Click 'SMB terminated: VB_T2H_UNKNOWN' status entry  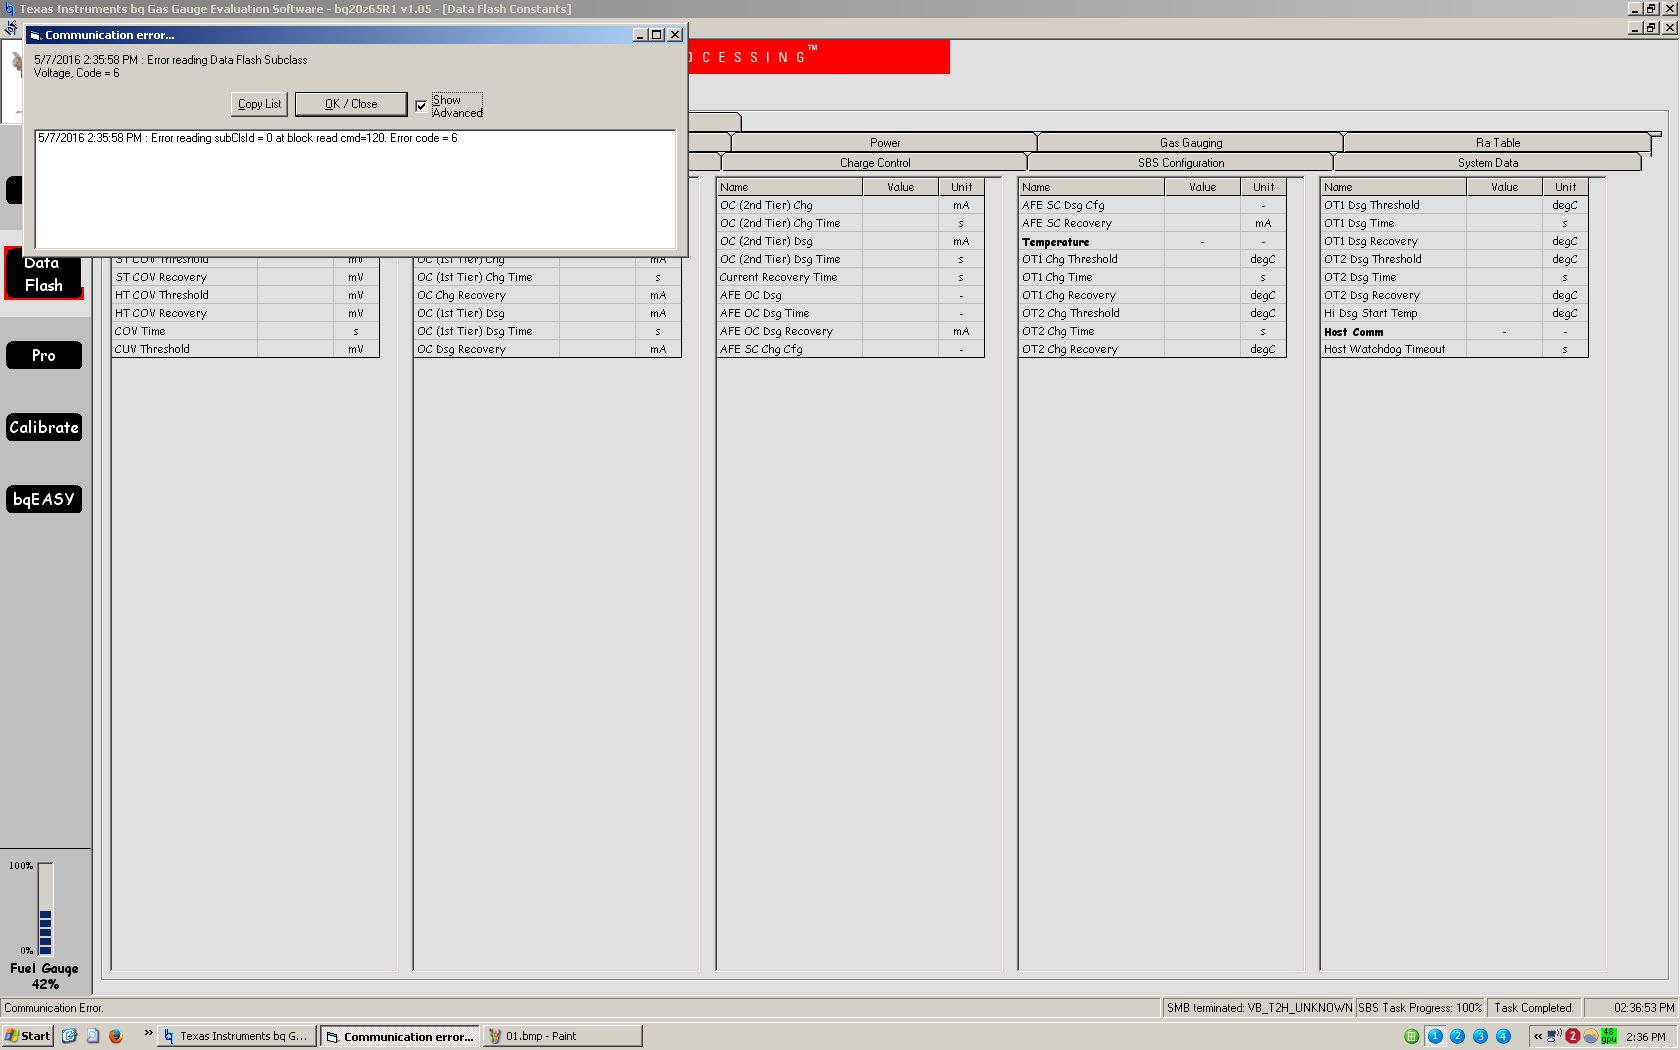(x=1259, y=1008)
